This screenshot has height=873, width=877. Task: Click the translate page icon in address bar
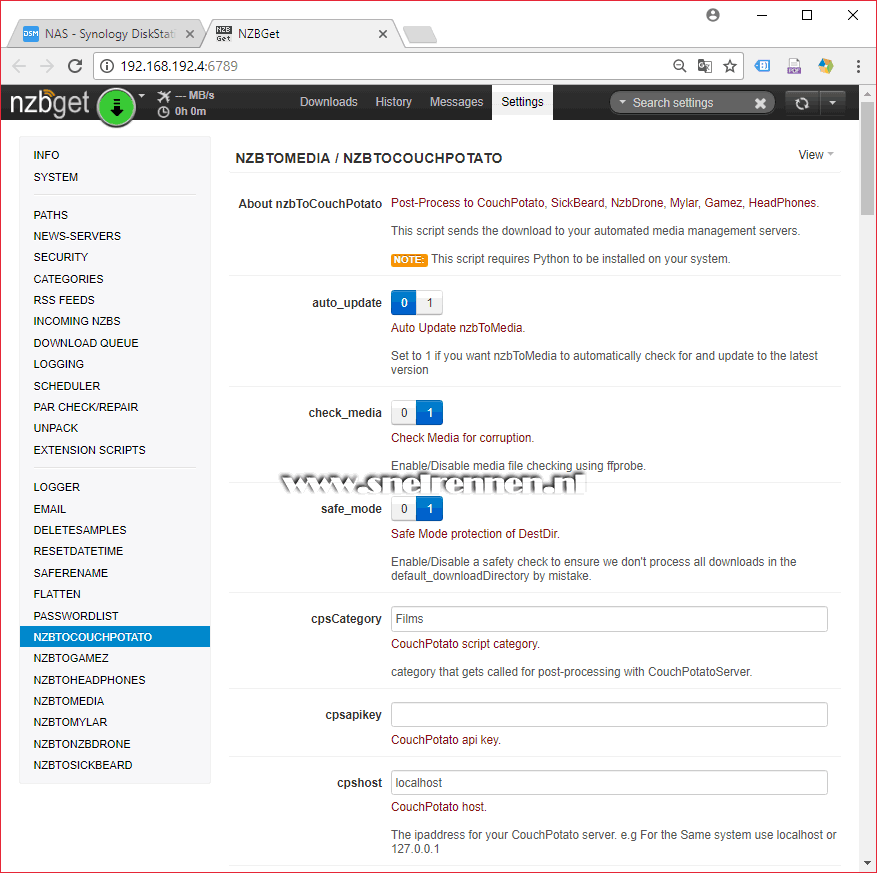tap(705, 66)
